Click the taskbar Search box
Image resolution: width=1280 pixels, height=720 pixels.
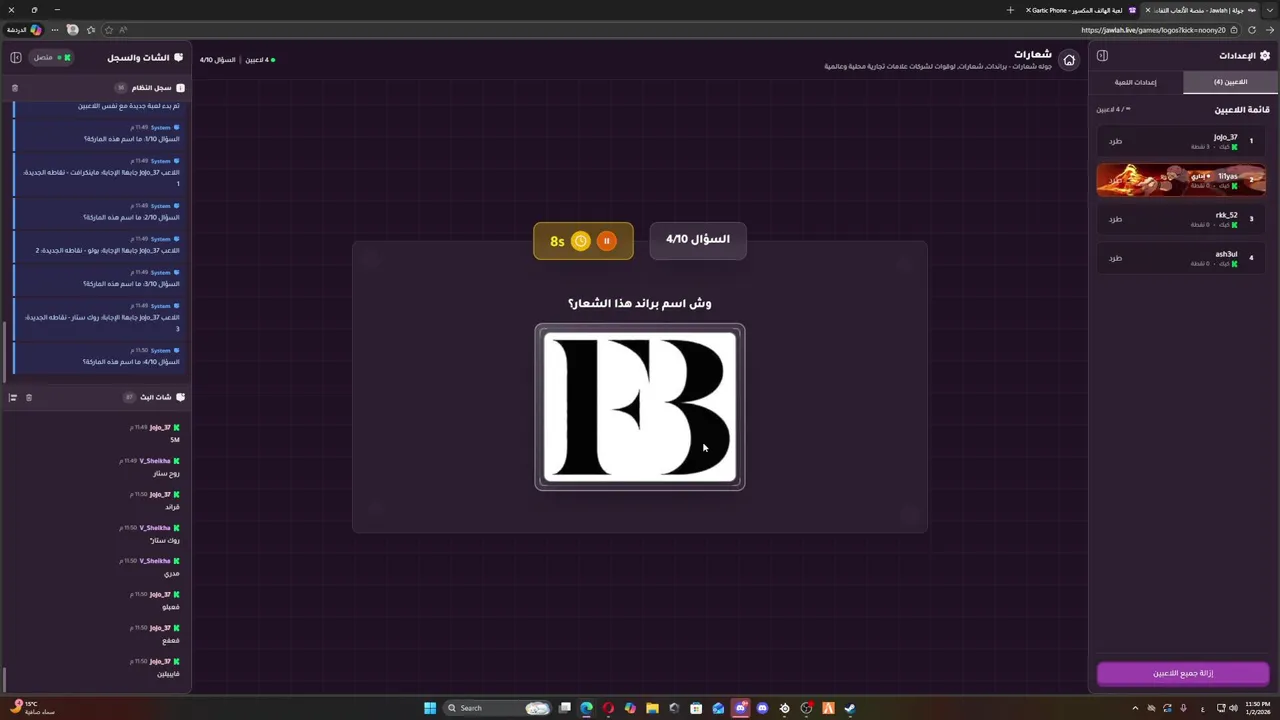pos(498,708)
